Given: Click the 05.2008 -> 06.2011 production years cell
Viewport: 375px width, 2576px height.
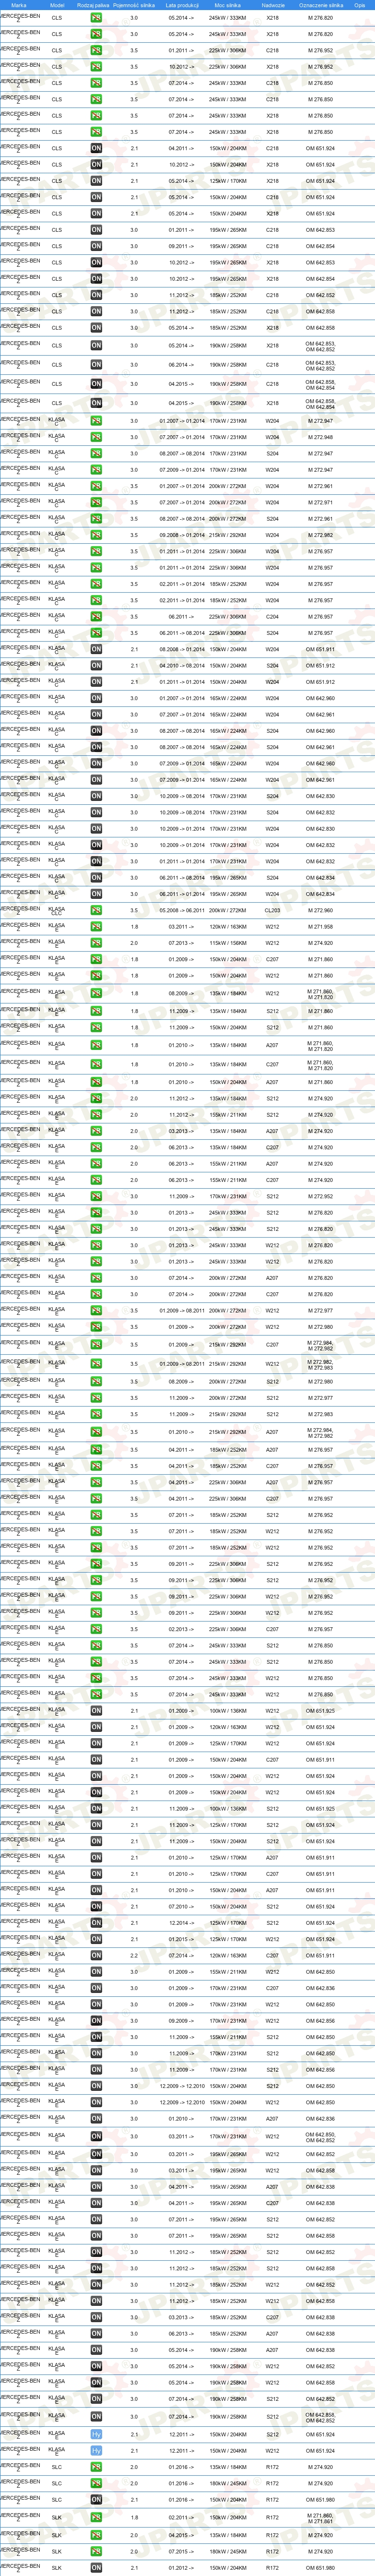Looking at the screenshot, I should tap(182, 911).
